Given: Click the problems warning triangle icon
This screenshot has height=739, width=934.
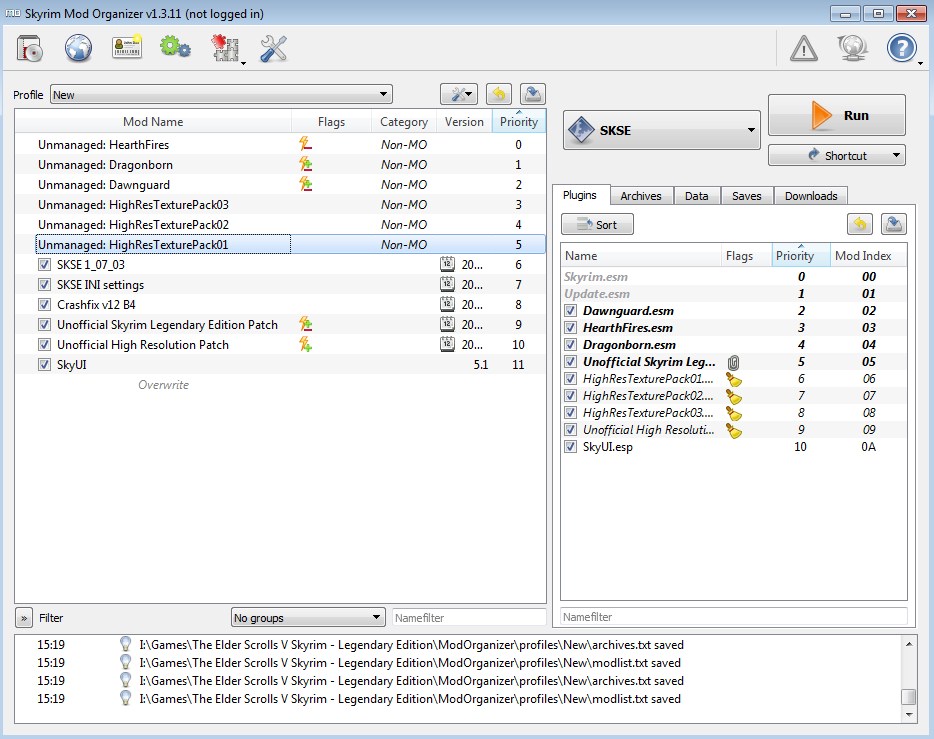Looking at the screenshot, I should 804,48.
